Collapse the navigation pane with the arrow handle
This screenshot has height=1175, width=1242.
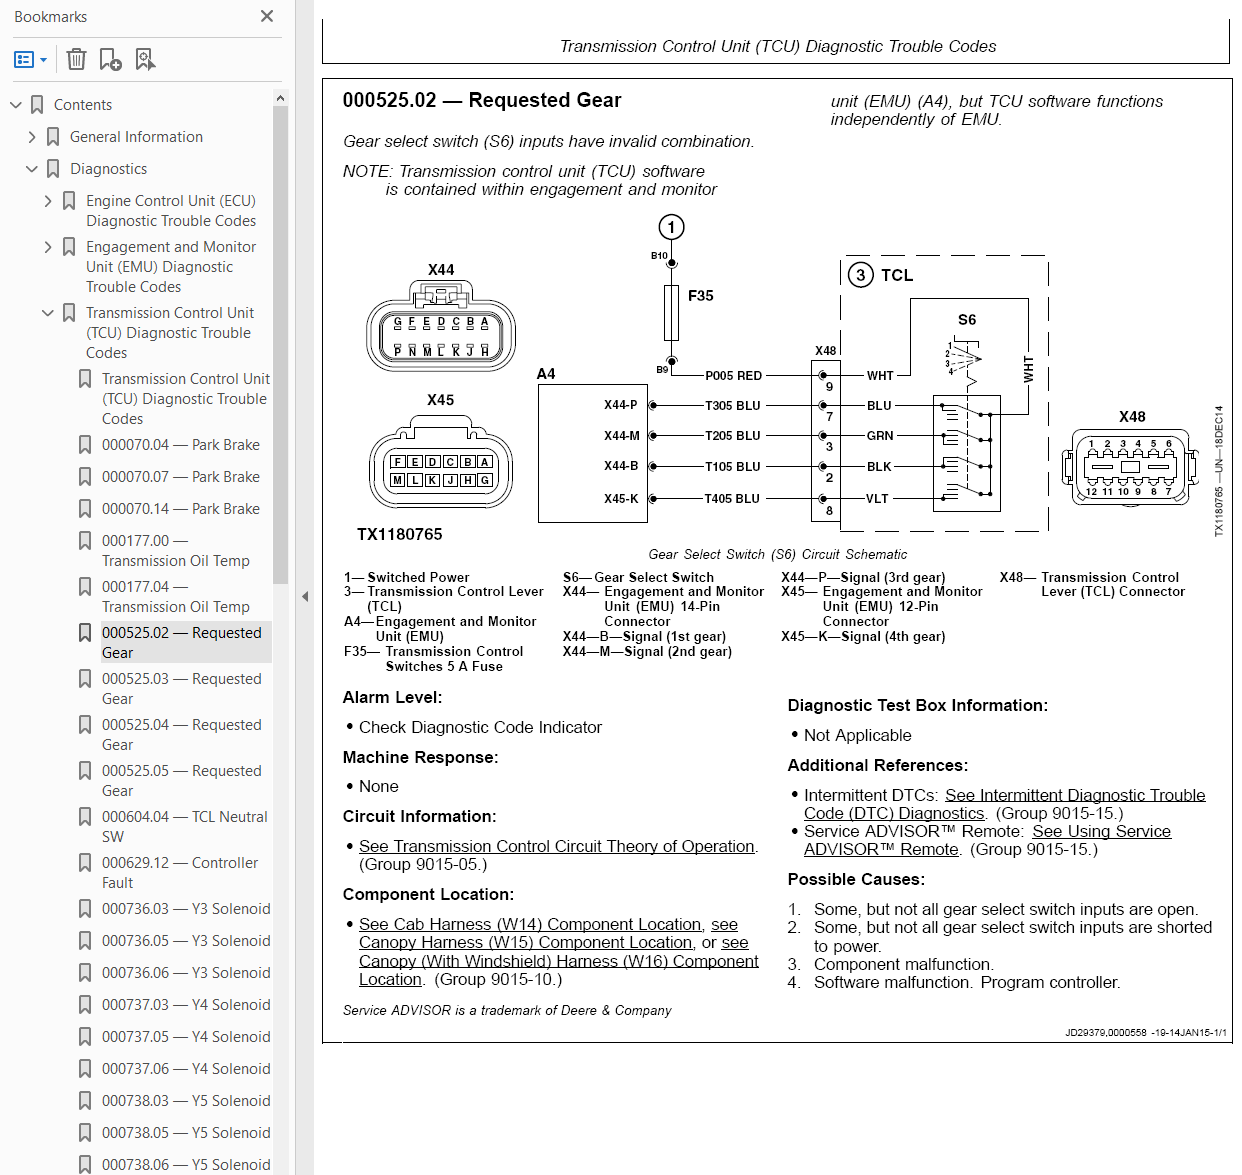[x=305, y=597]
